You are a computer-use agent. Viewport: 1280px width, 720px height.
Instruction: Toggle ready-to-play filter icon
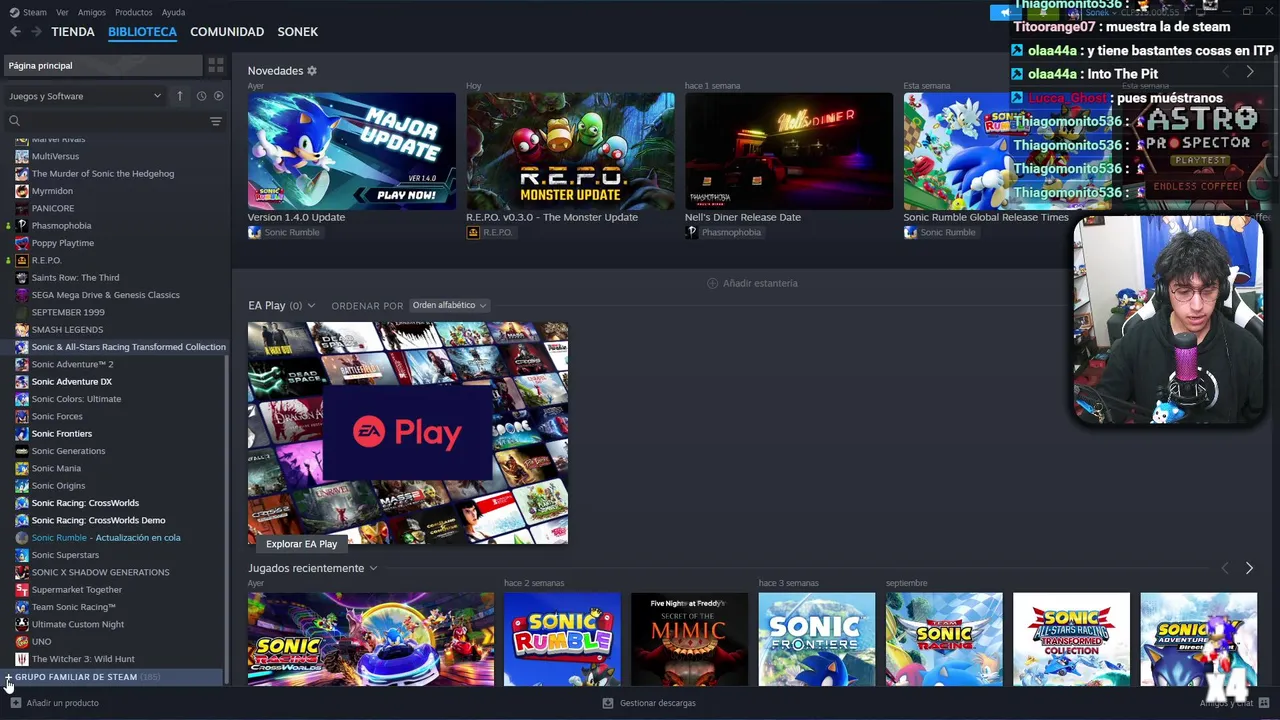219,96
